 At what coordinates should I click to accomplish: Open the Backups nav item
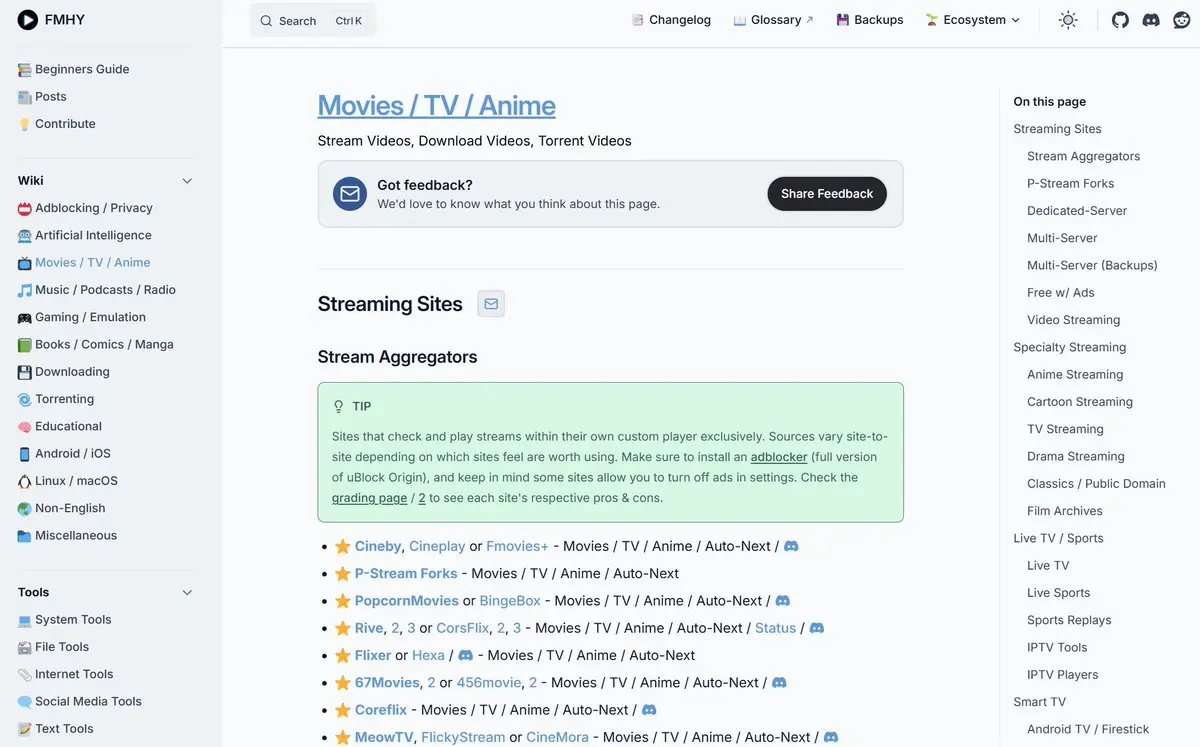point(870,20)
